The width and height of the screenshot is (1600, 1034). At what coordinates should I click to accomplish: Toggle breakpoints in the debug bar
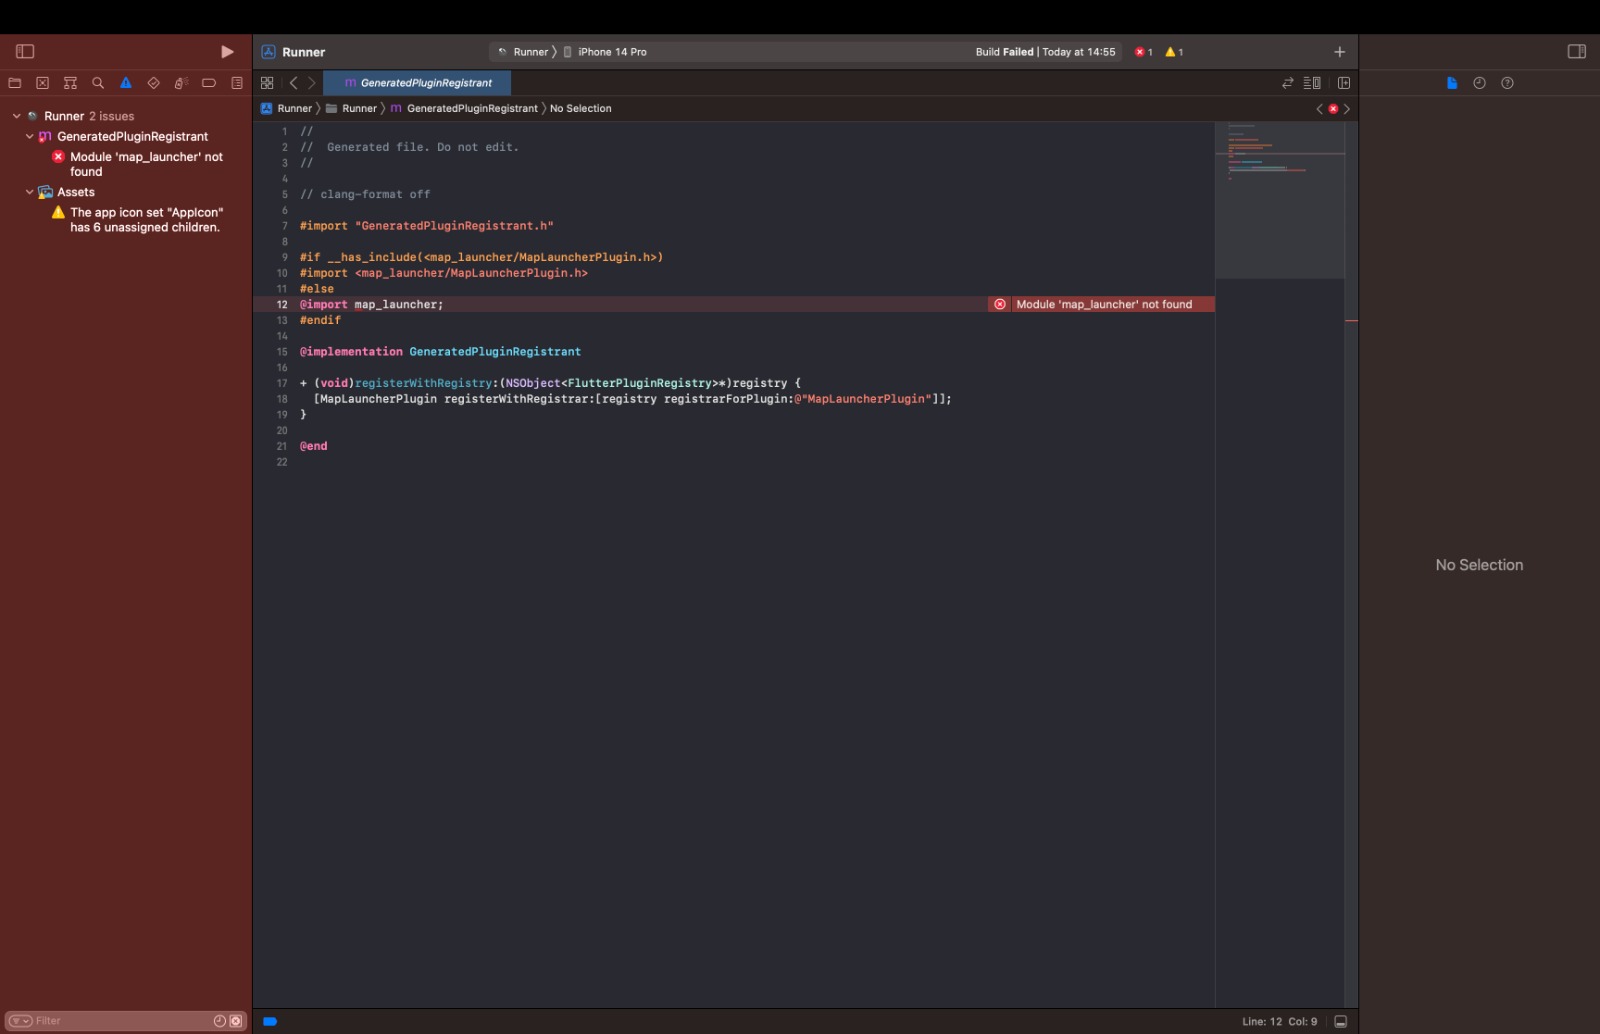tap(268, 1021)
